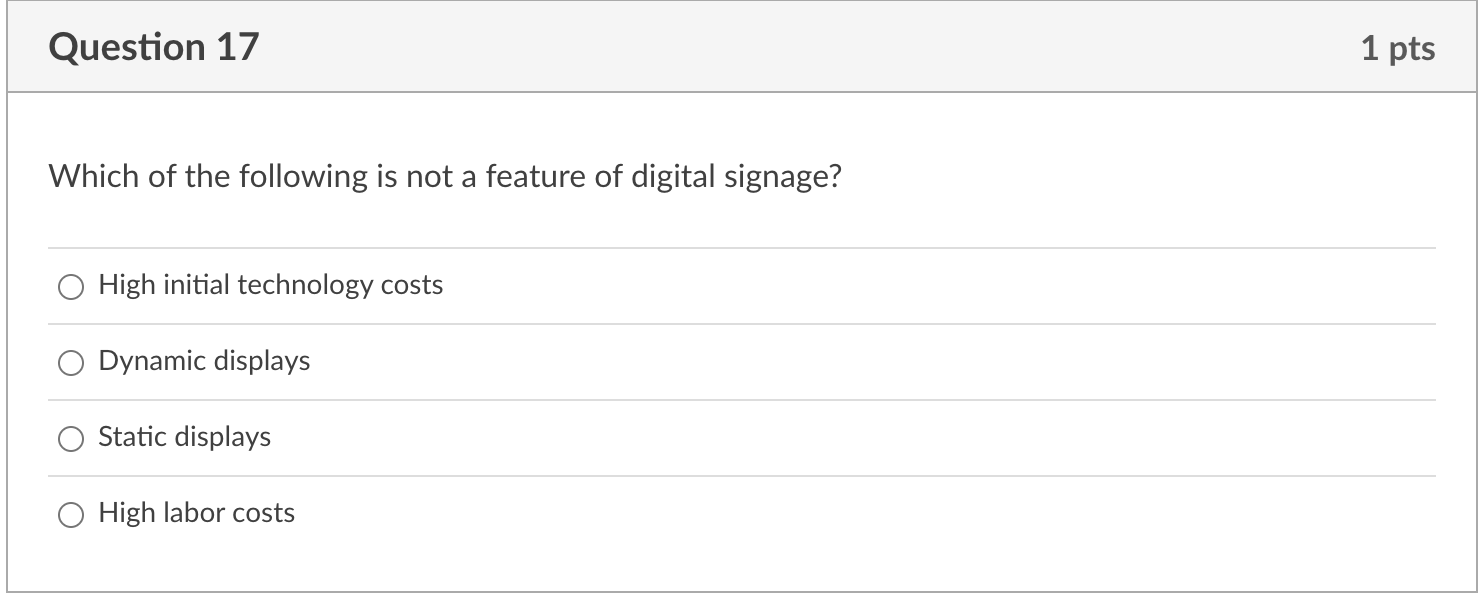
Task: Mark the "Static displays" radio button
Action: click(70, 439)
